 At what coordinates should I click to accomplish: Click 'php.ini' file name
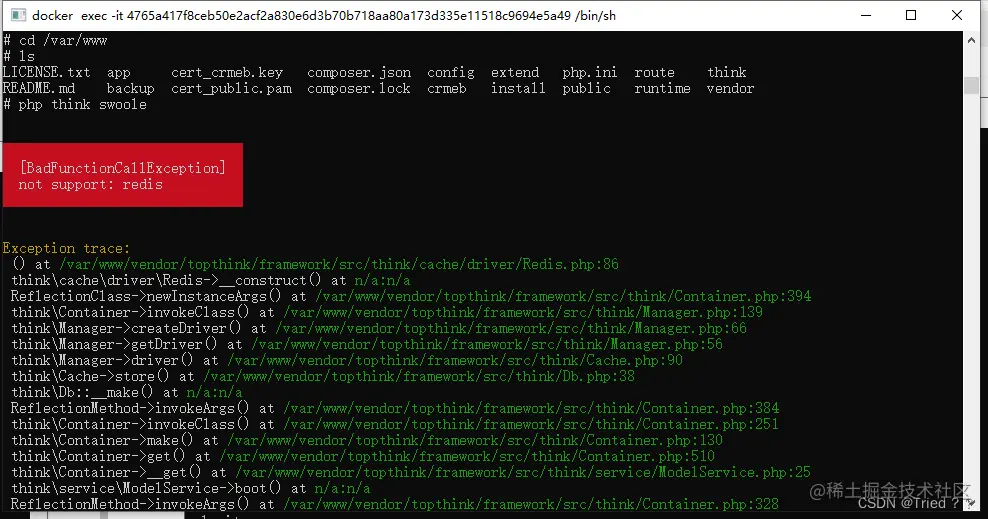point(590,72)
